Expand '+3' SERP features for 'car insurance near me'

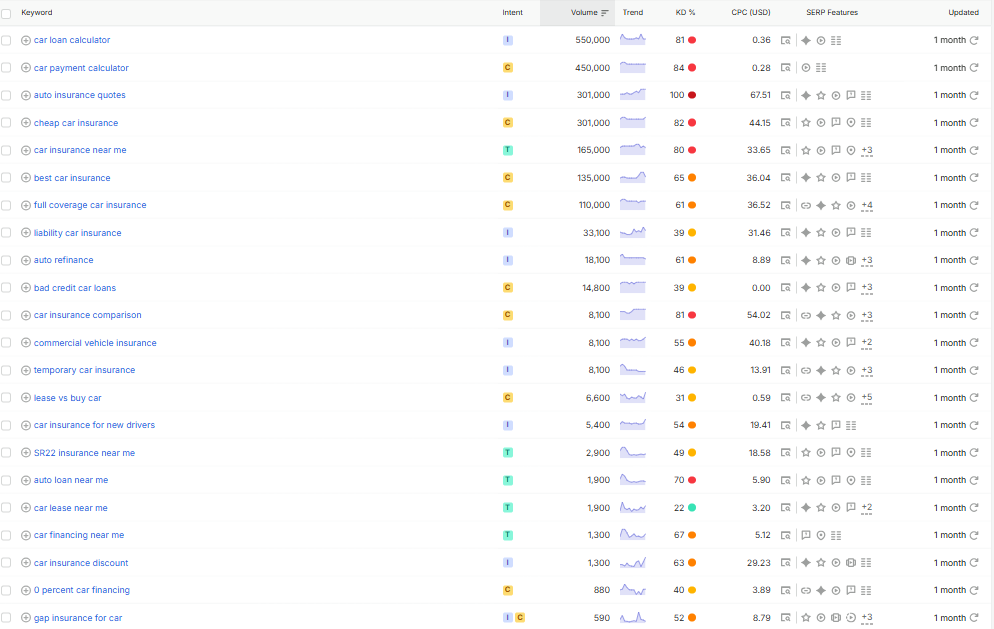click(867, 151)
